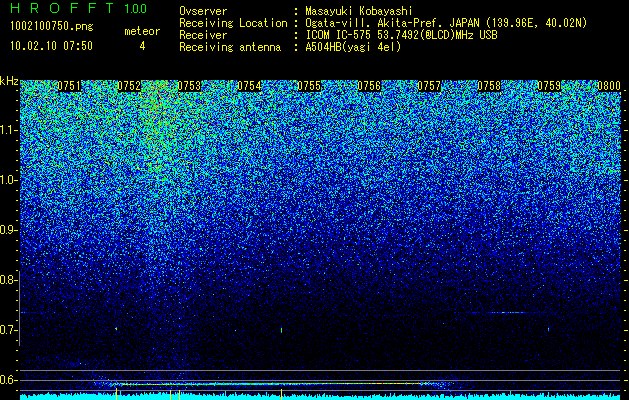
Task: Click the 0758 time marker
Action: [x=489, y=86]
